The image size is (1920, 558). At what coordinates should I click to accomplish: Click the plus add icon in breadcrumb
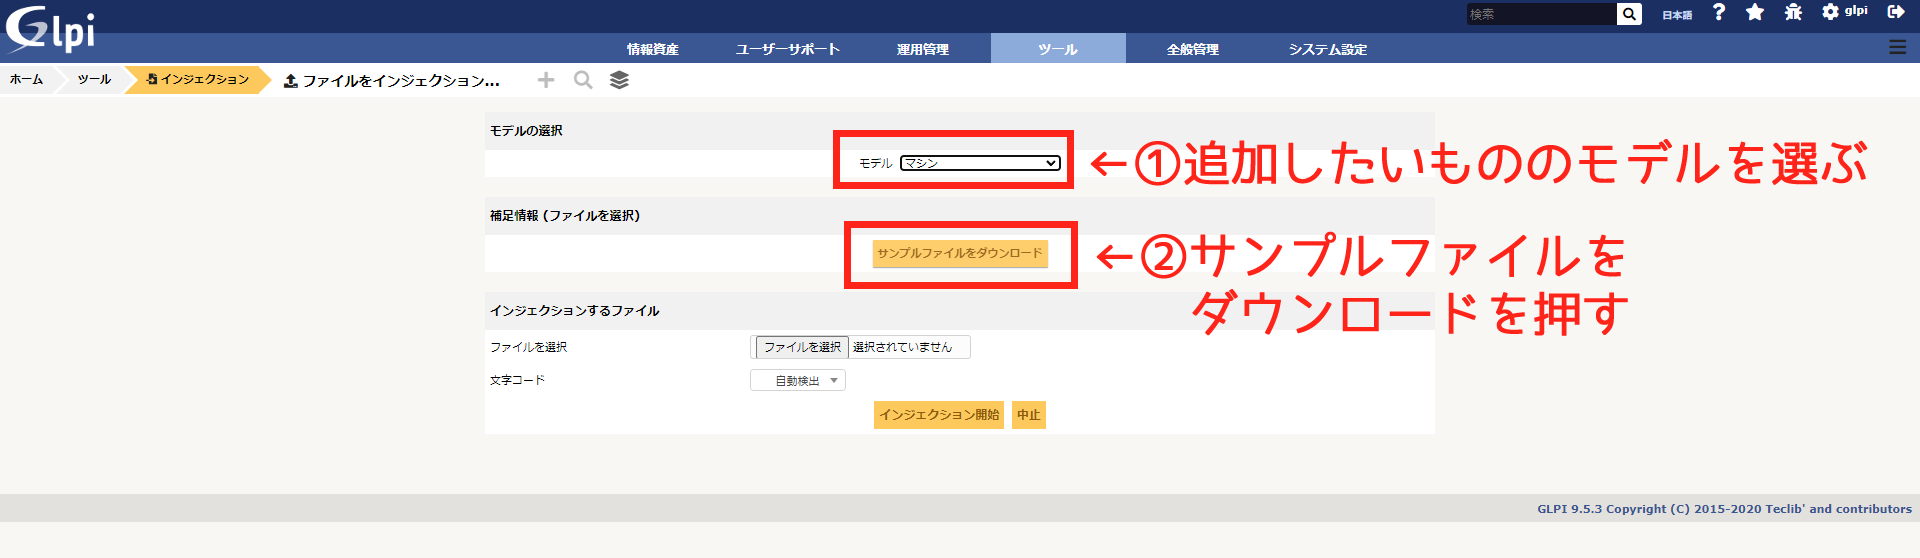[x=545, y=80]
